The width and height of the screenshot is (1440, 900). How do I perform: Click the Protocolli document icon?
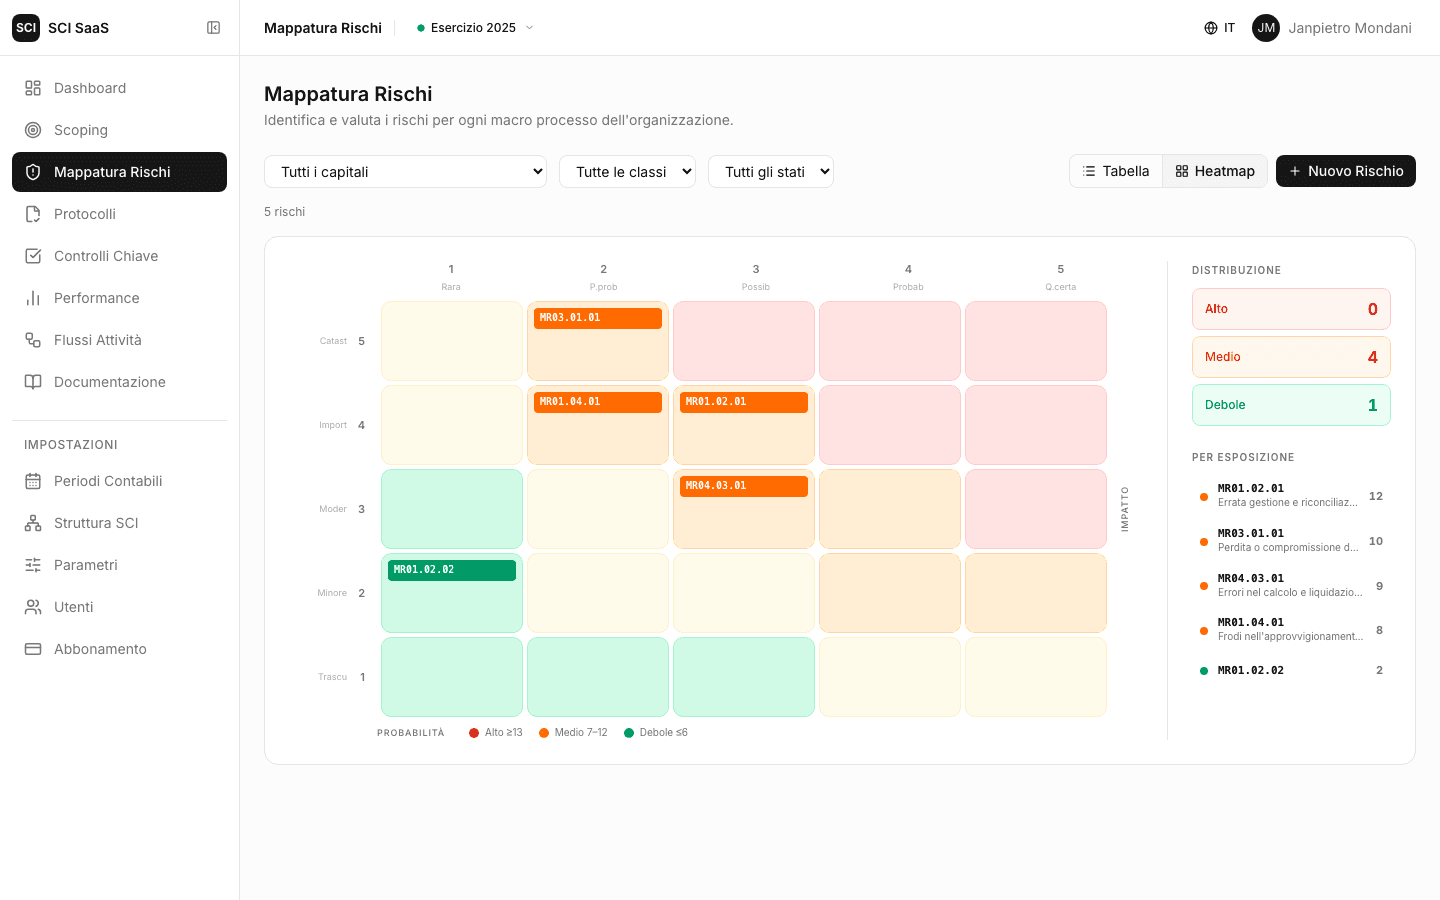33,214
